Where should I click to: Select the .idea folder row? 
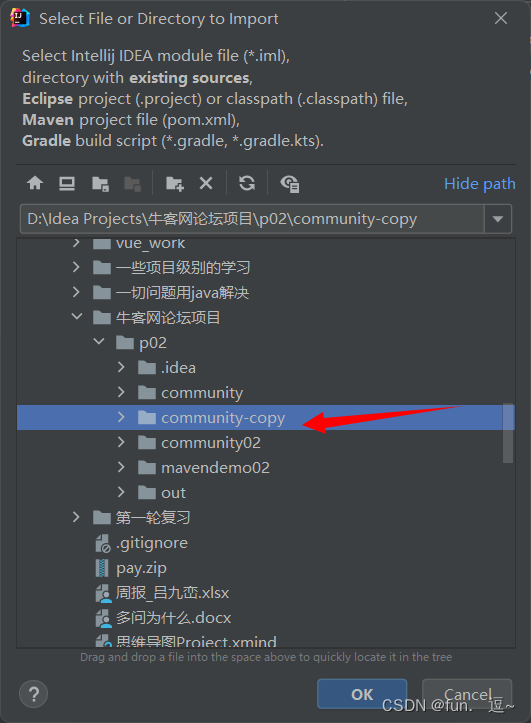(x=266, y=367)
